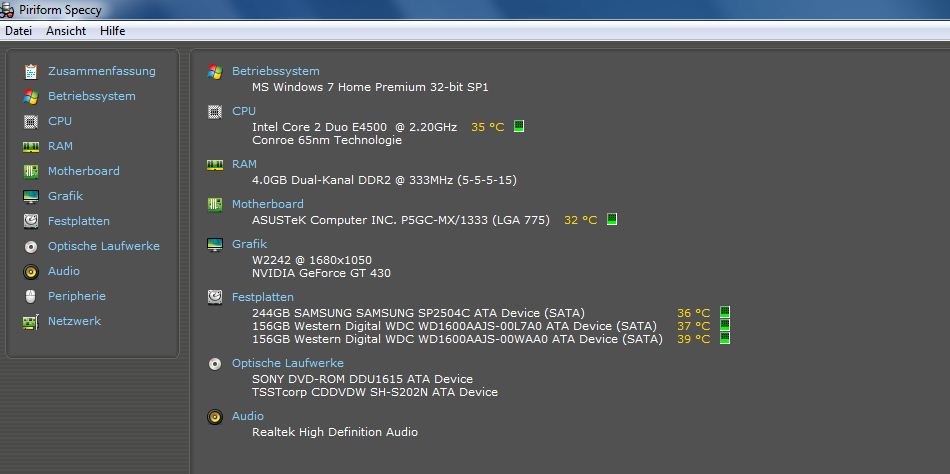Viewport: 950px width, 474px height.
Task: Go to the CPU section in sidebar
Action: (x=60, y=121)
